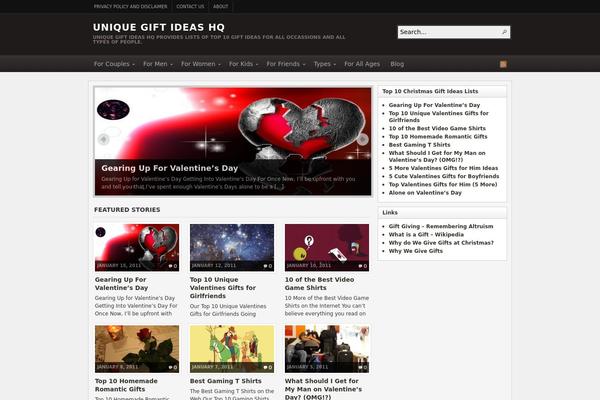Click the Unique Gift Ideas HQ site title
This screenshot has width=600, height=400.
(x=159, y=27)
